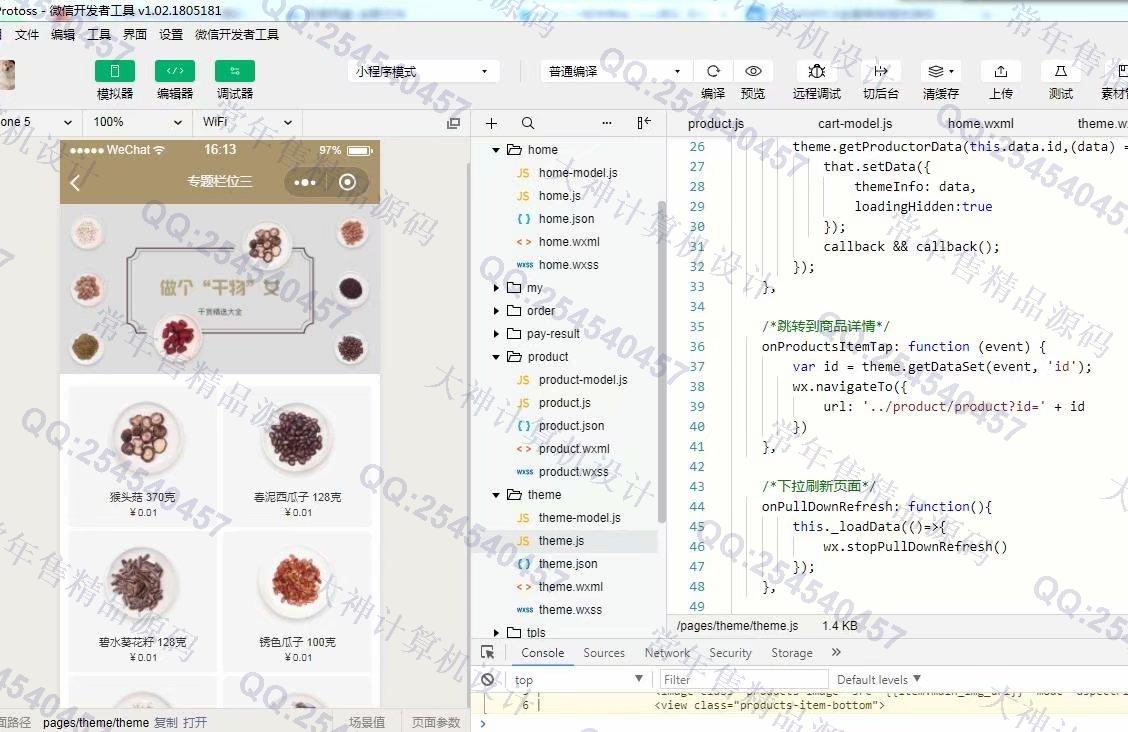Viewport: 1128px width, 732px height.
Task: Open the 界面 menu
Action: (135, 35)
